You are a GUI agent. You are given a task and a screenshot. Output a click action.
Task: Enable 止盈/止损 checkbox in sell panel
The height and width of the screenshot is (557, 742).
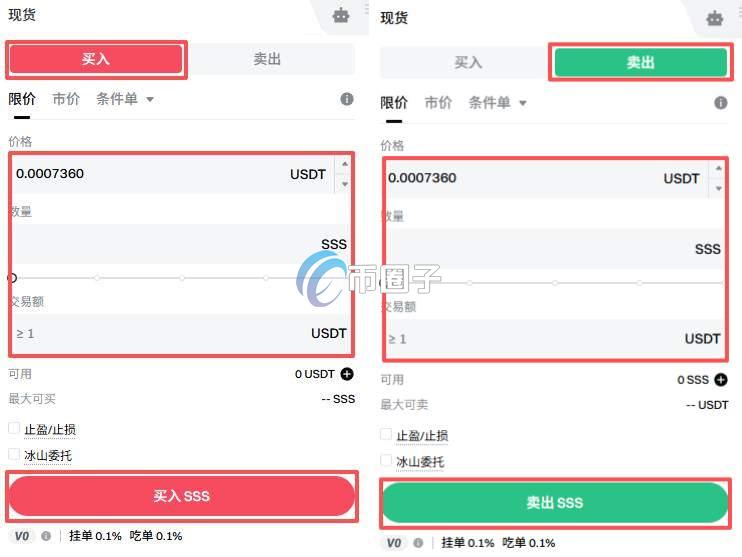click(387, 434)
